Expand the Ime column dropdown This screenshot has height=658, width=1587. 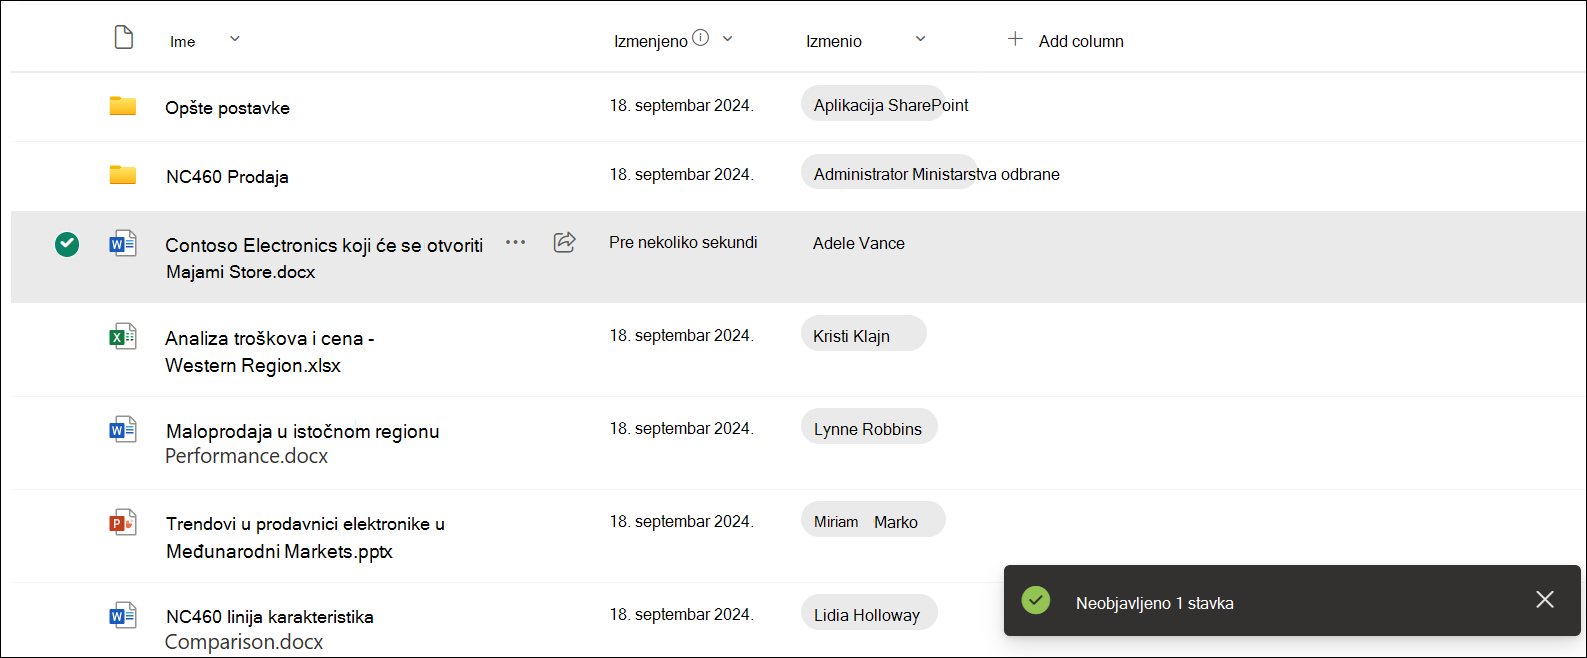point(235,39)
